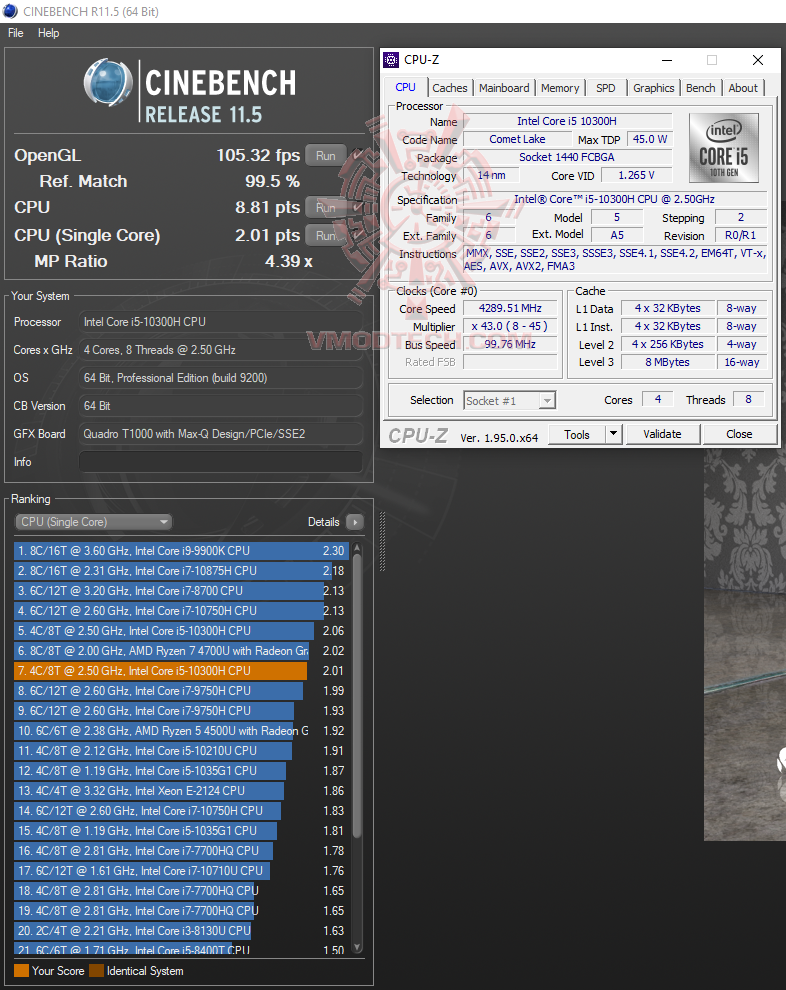Select ranking row 20 Intel Core i3-8130U
The width and height of the screenshot is (786, 990).
pyautogui.click(x=181, y=931)
